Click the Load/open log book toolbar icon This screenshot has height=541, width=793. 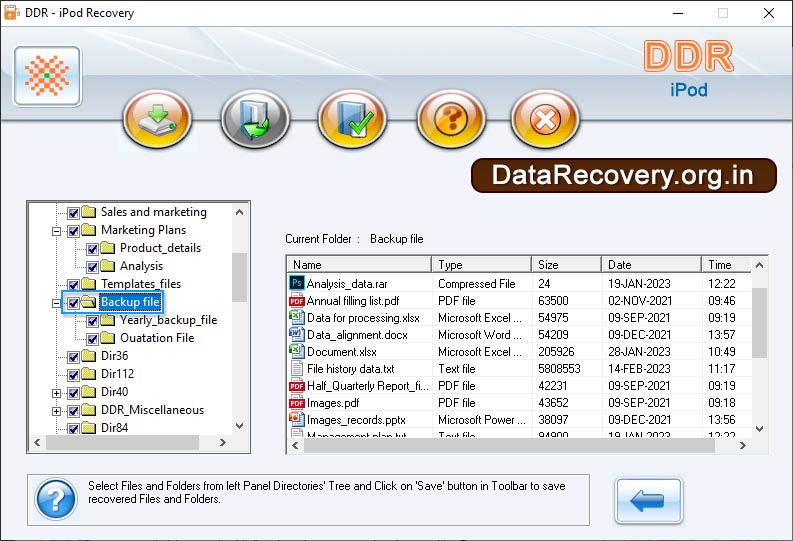coord(255,119)
